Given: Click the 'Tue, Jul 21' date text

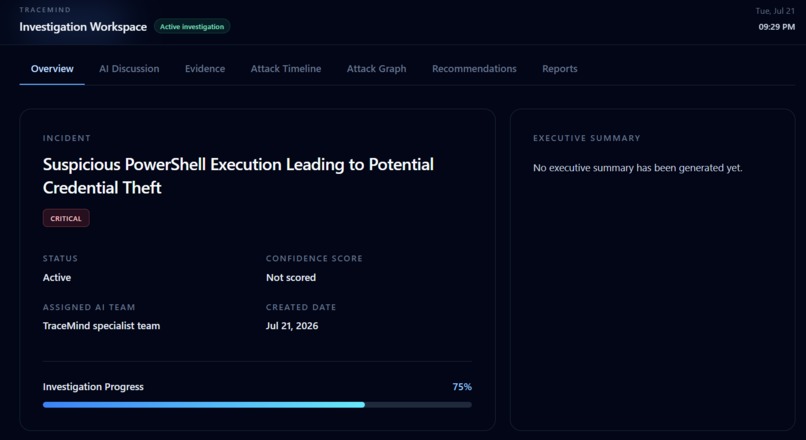Looking at the screenshot, I should [x=775, y=11].
